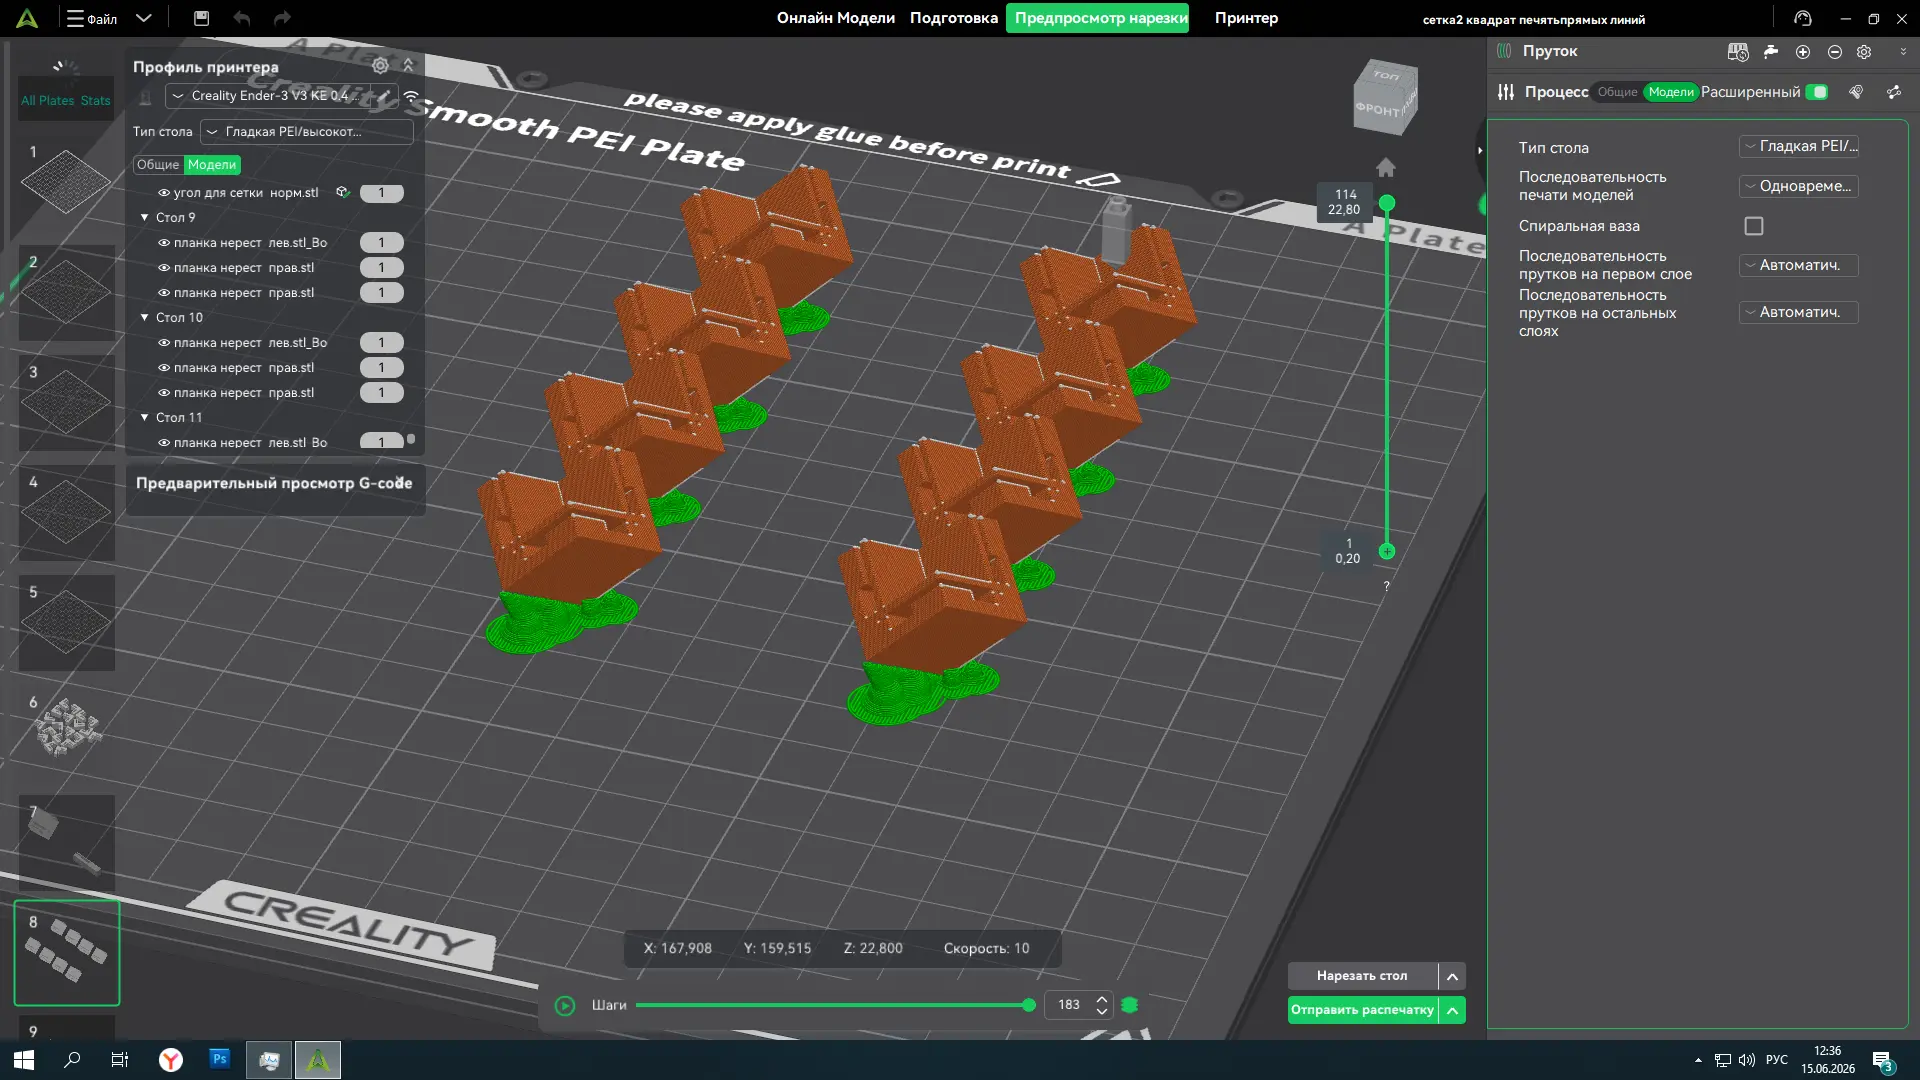Open Тип стола dropdown in Процесс panel

tap(1798, 146)
